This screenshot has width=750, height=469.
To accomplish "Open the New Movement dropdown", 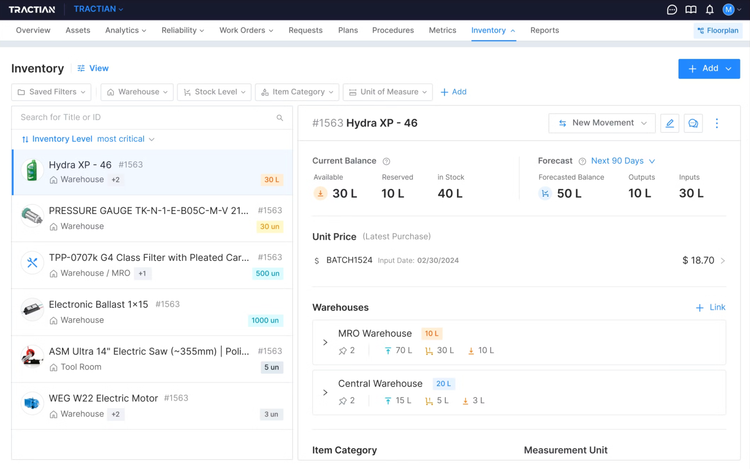I will [602, 123].
